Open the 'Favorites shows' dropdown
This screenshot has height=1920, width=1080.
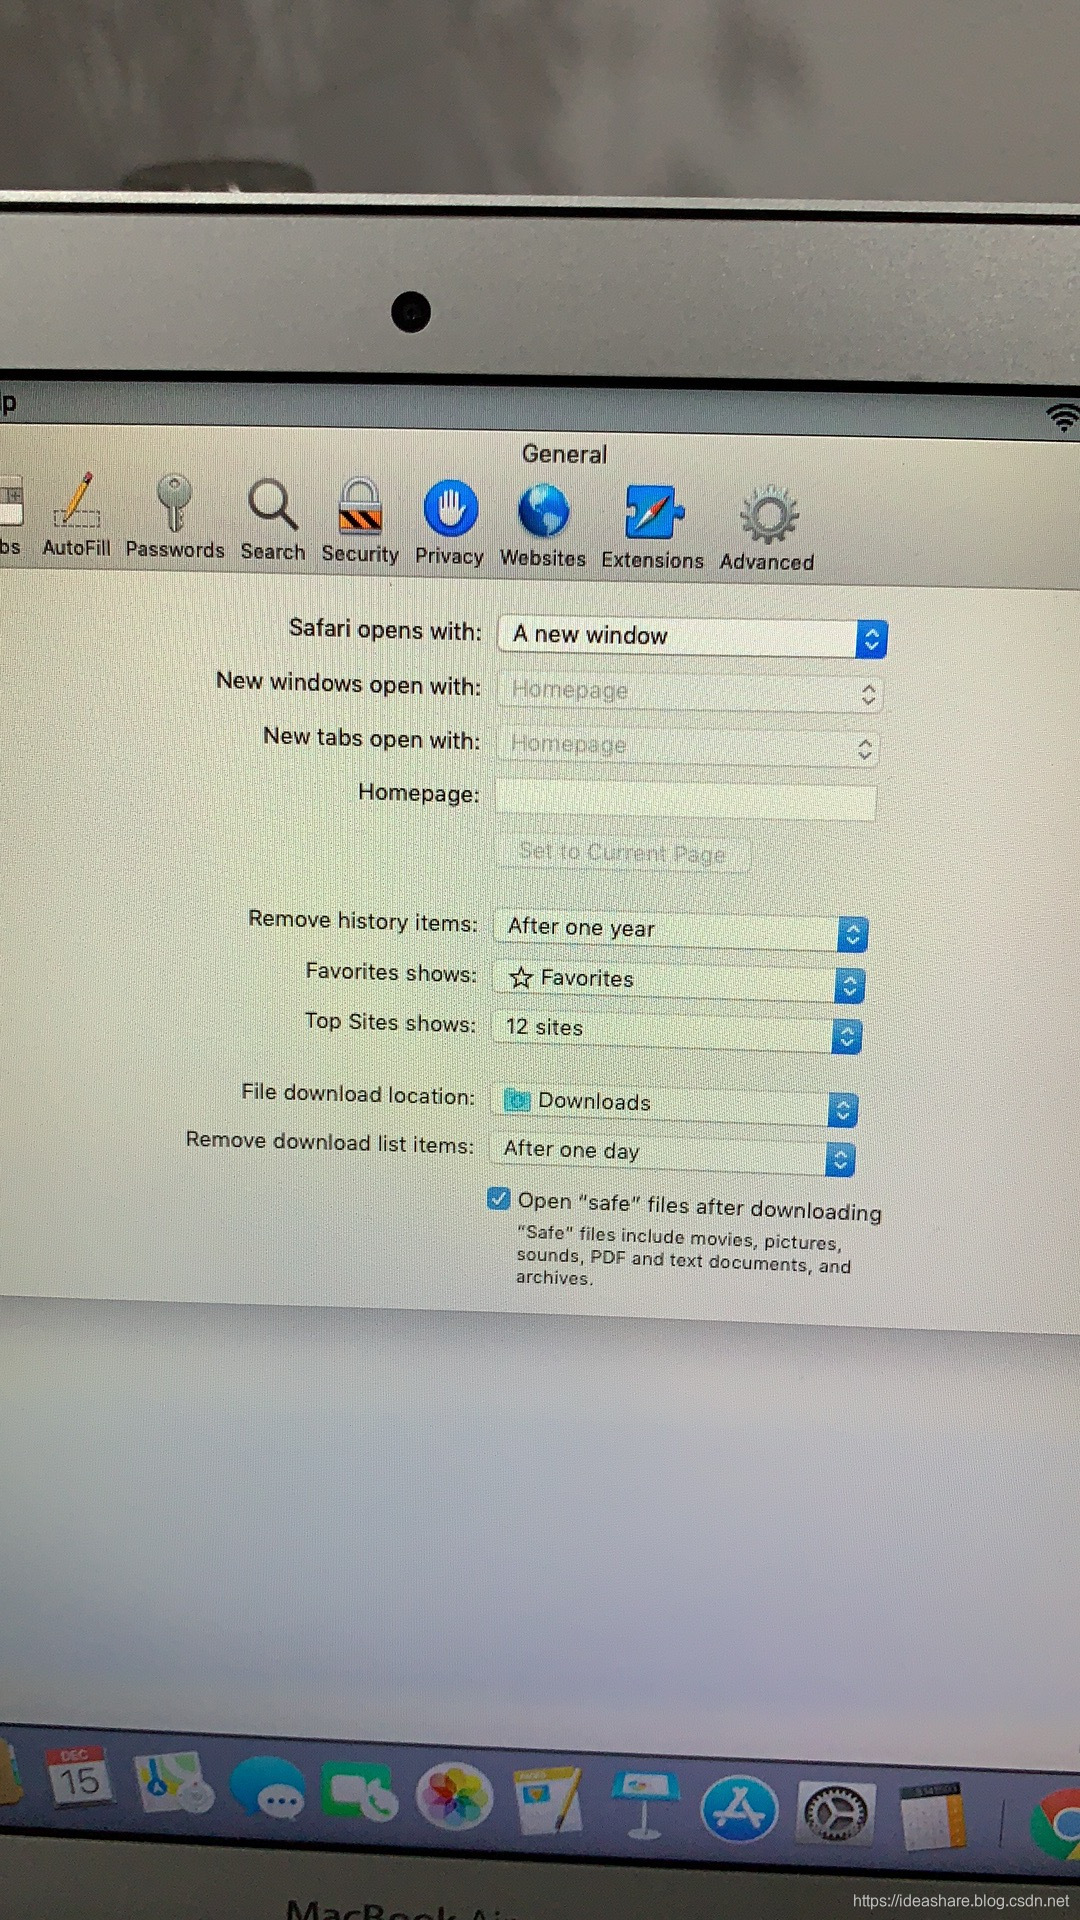click(678, 981)
